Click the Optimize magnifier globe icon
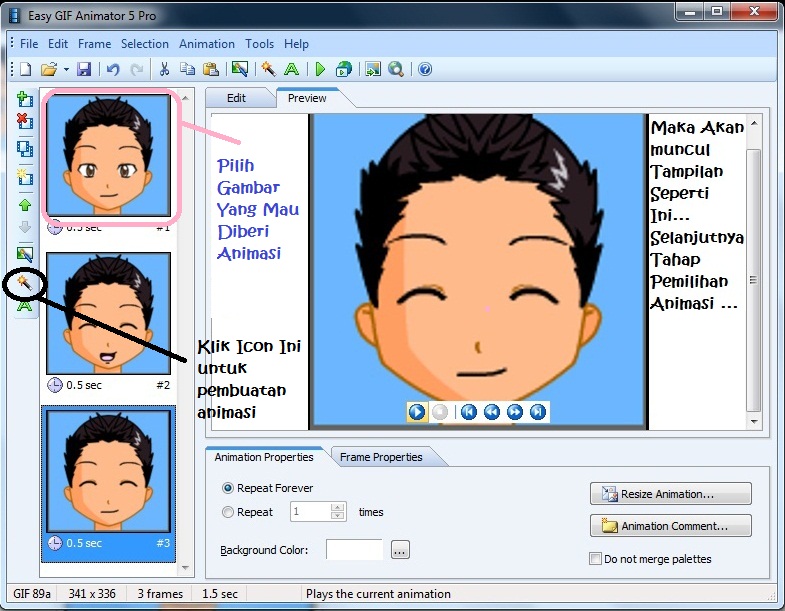This screenshot has height=611, width=785. 396,69
